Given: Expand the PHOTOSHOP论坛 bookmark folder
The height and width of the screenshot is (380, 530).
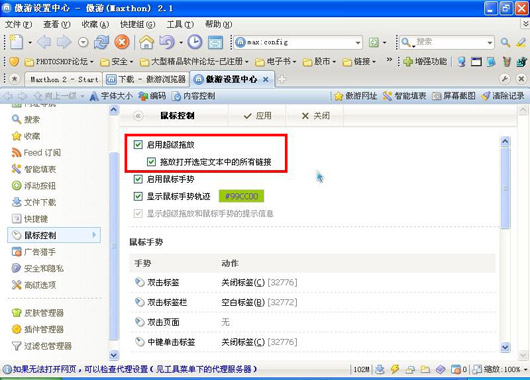Looking at the screenshot, I should coord(59,62).
